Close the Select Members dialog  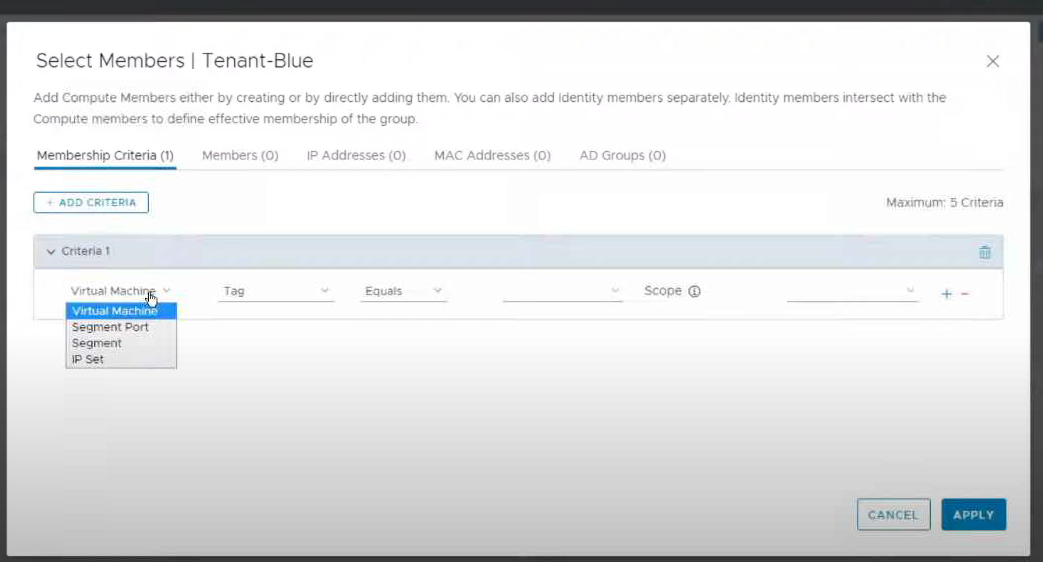[x=992, y=61]
